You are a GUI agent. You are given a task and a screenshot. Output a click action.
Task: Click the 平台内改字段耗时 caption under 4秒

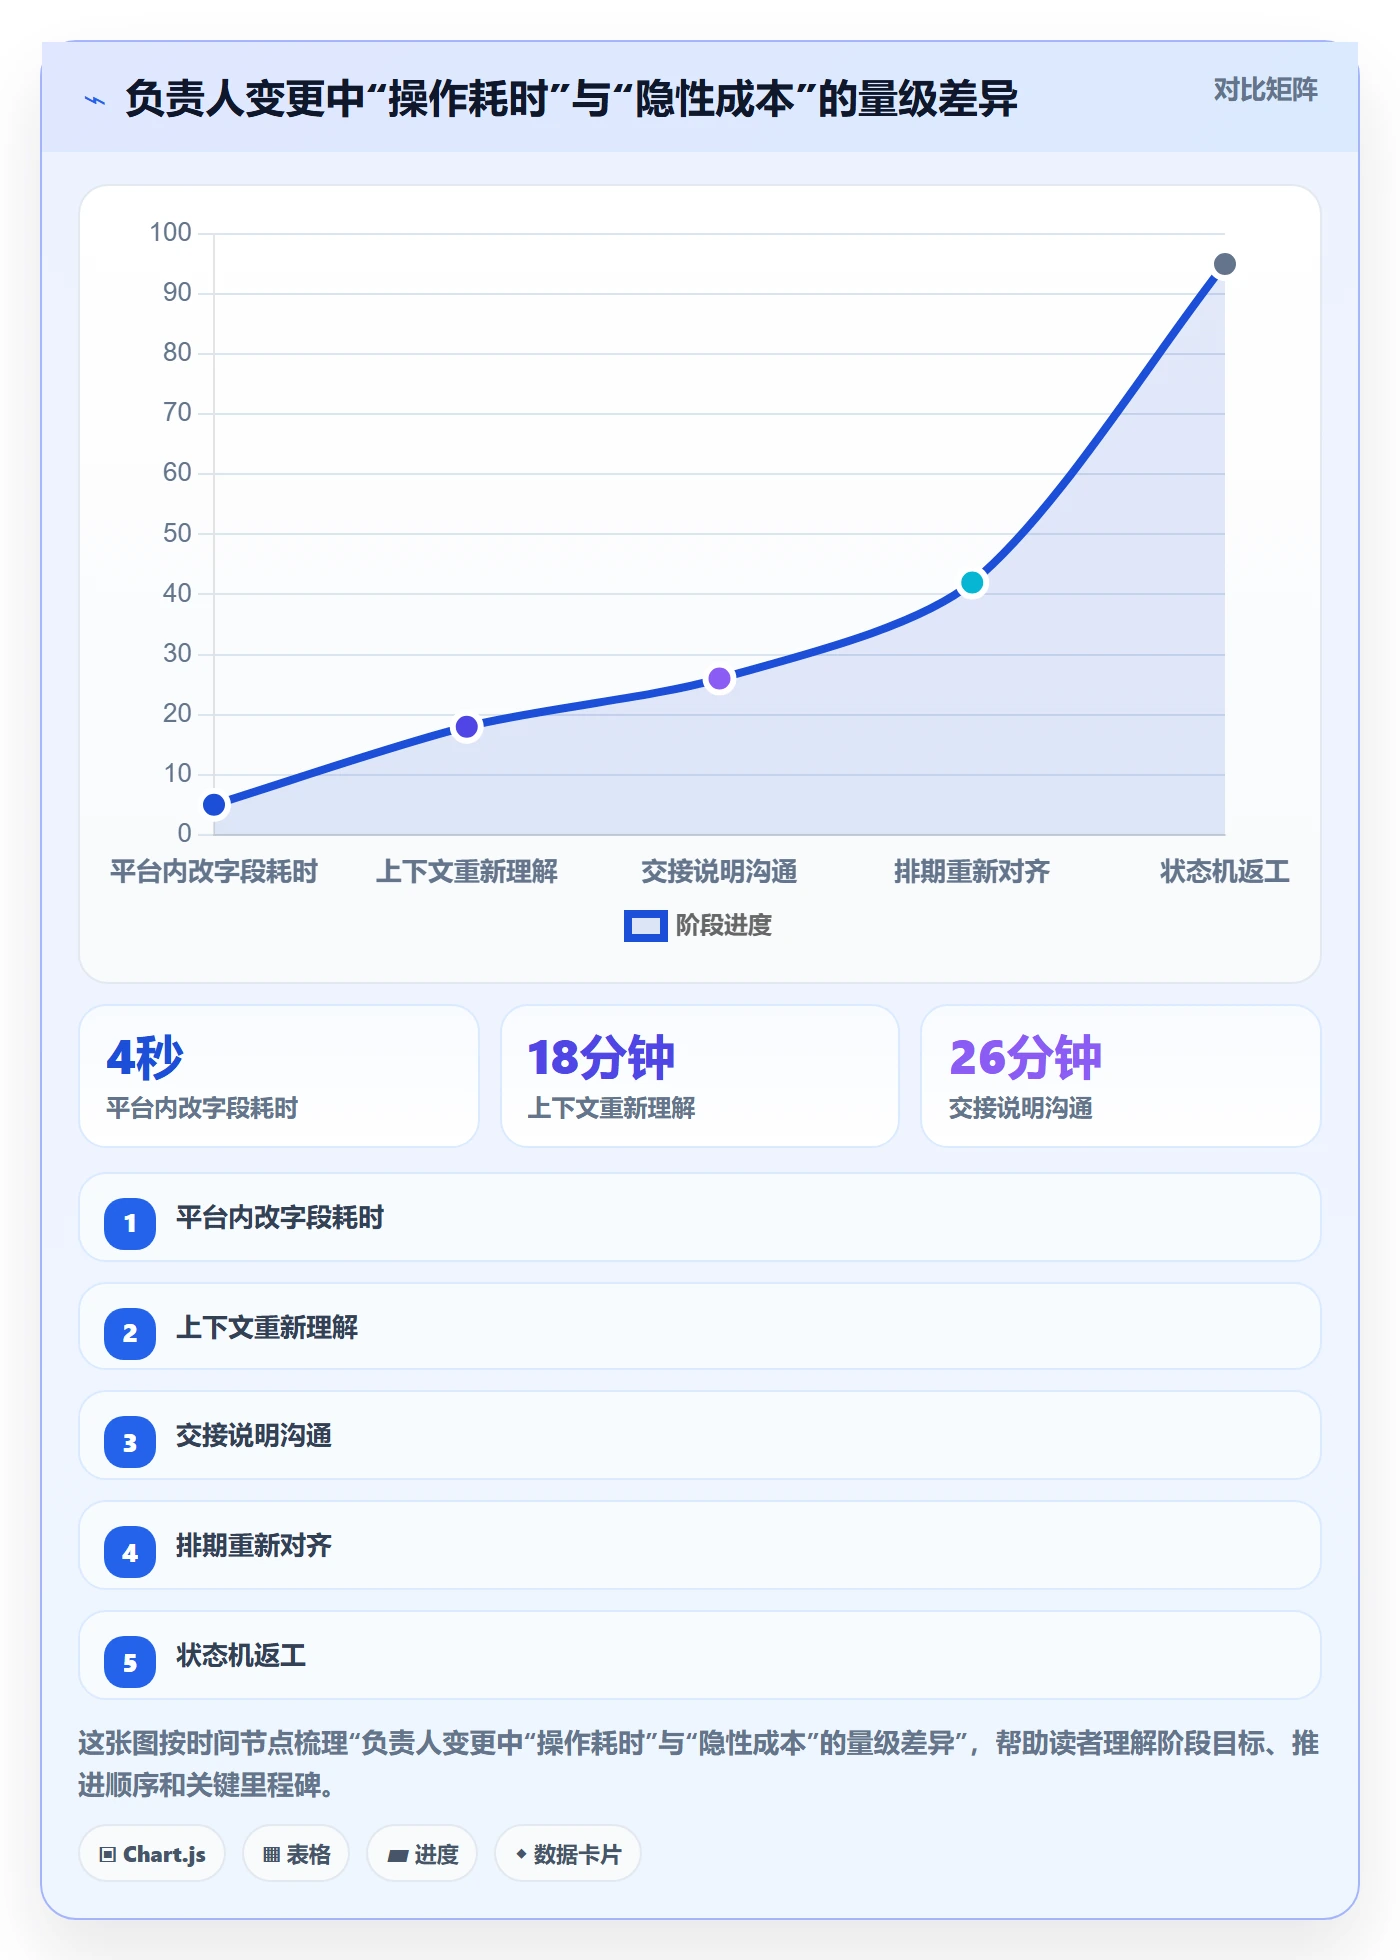click(202, 1108)
